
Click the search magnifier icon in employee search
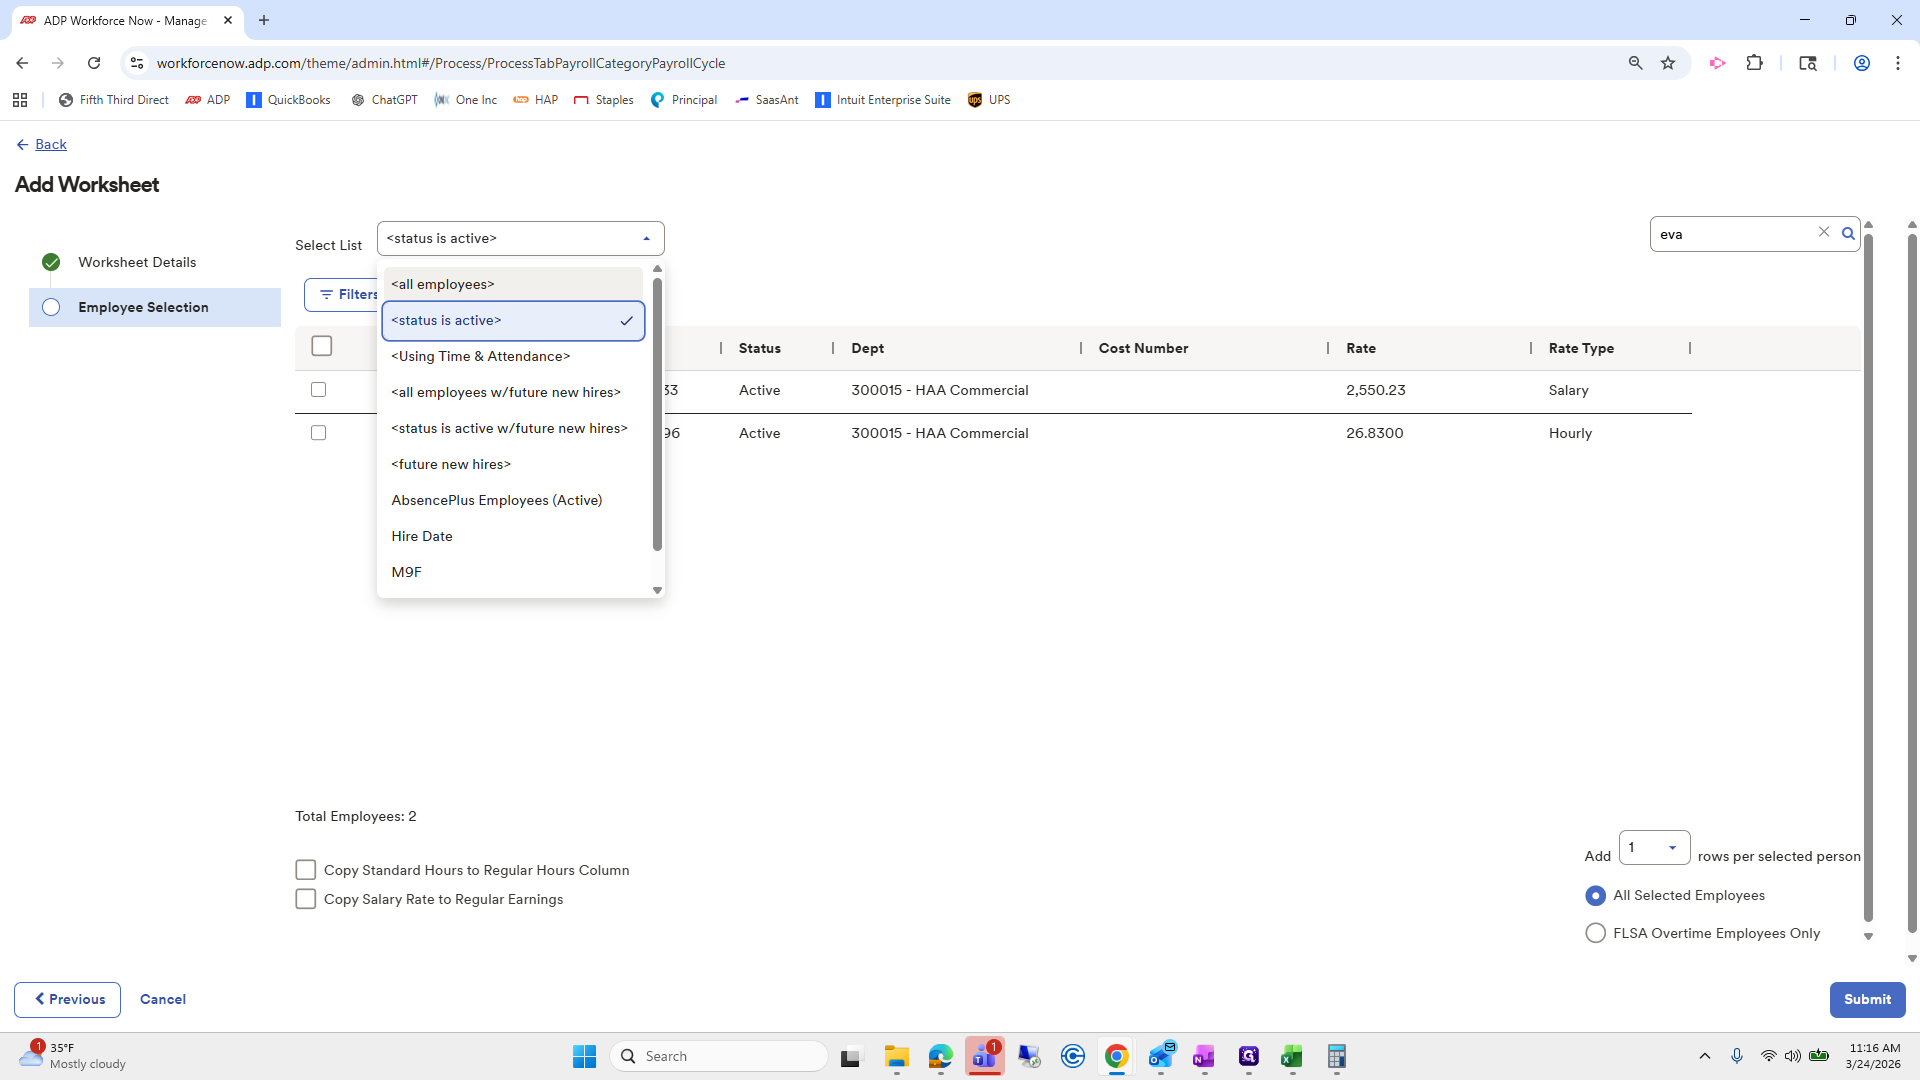(1848, 234)
